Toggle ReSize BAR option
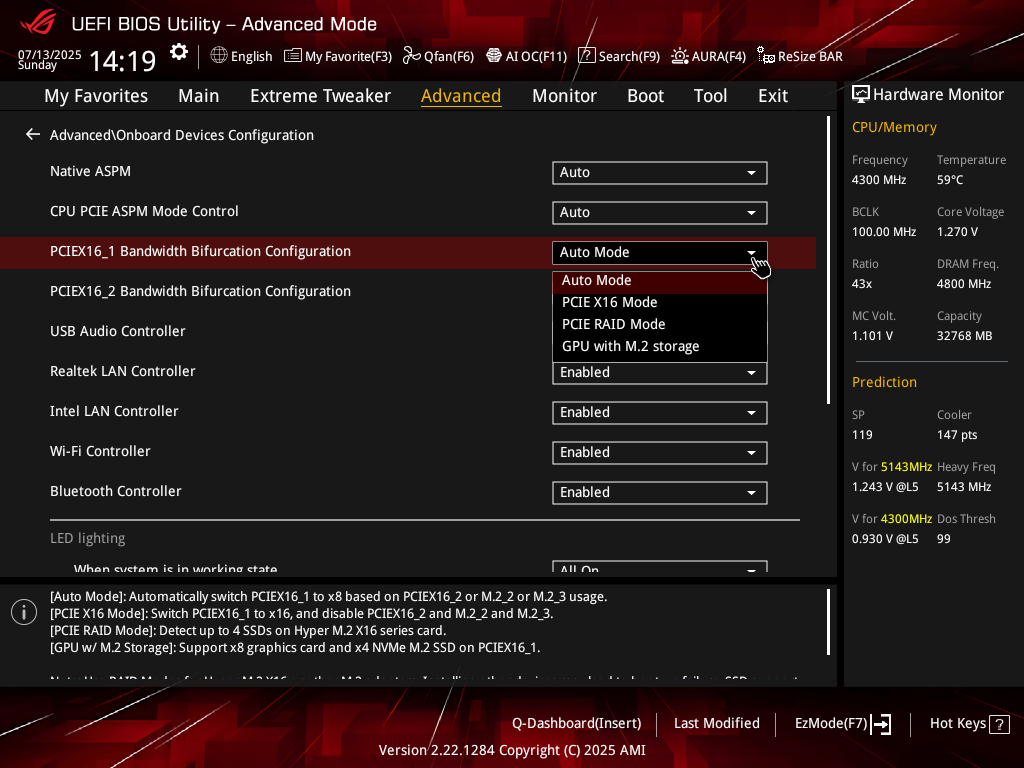The width and height of the screenshot is (1024, 768). coord(800,56)
